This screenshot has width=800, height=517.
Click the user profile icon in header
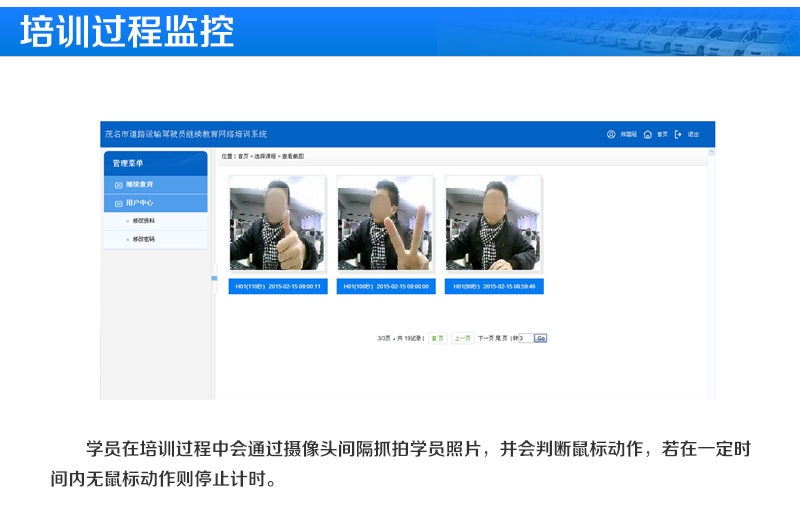[x=611, y=134]
